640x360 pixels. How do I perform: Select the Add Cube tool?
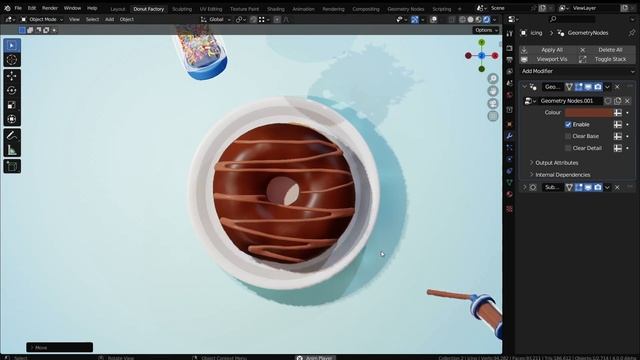pyautogui.click(x=12, y=167)
